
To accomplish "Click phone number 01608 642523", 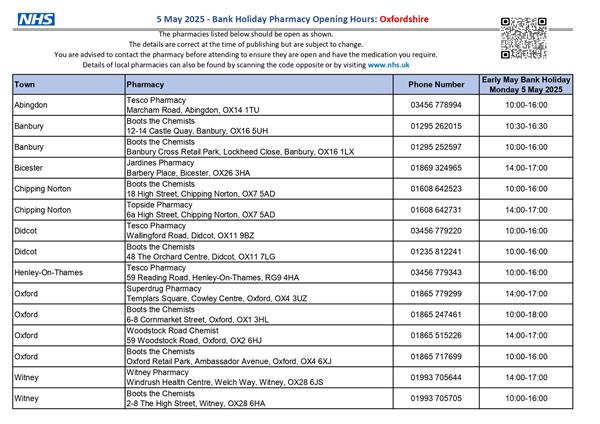I will (x=436, y=189).
